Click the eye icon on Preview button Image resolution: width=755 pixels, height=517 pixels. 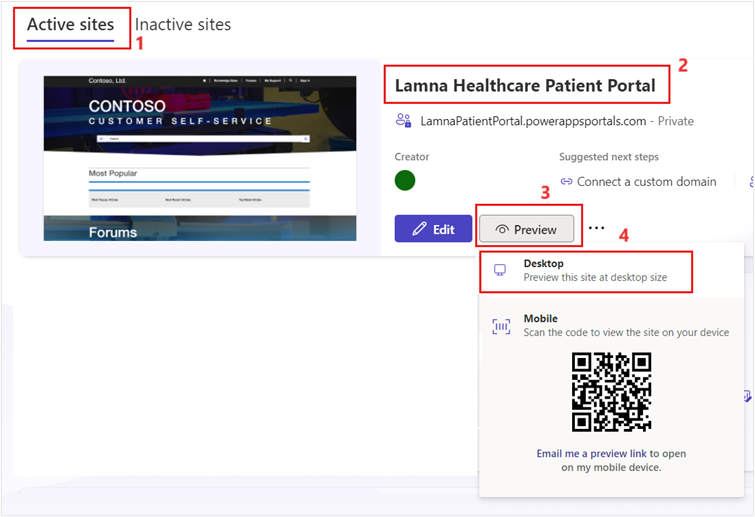coord(502,230)
